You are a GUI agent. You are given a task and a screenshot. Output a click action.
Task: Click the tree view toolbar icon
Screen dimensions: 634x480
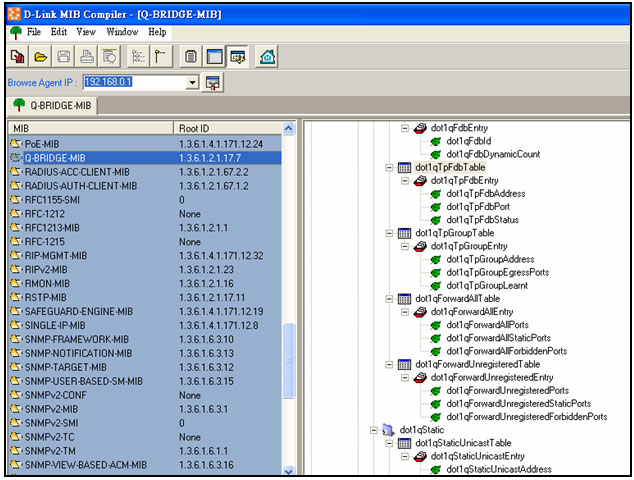[137, 57]
